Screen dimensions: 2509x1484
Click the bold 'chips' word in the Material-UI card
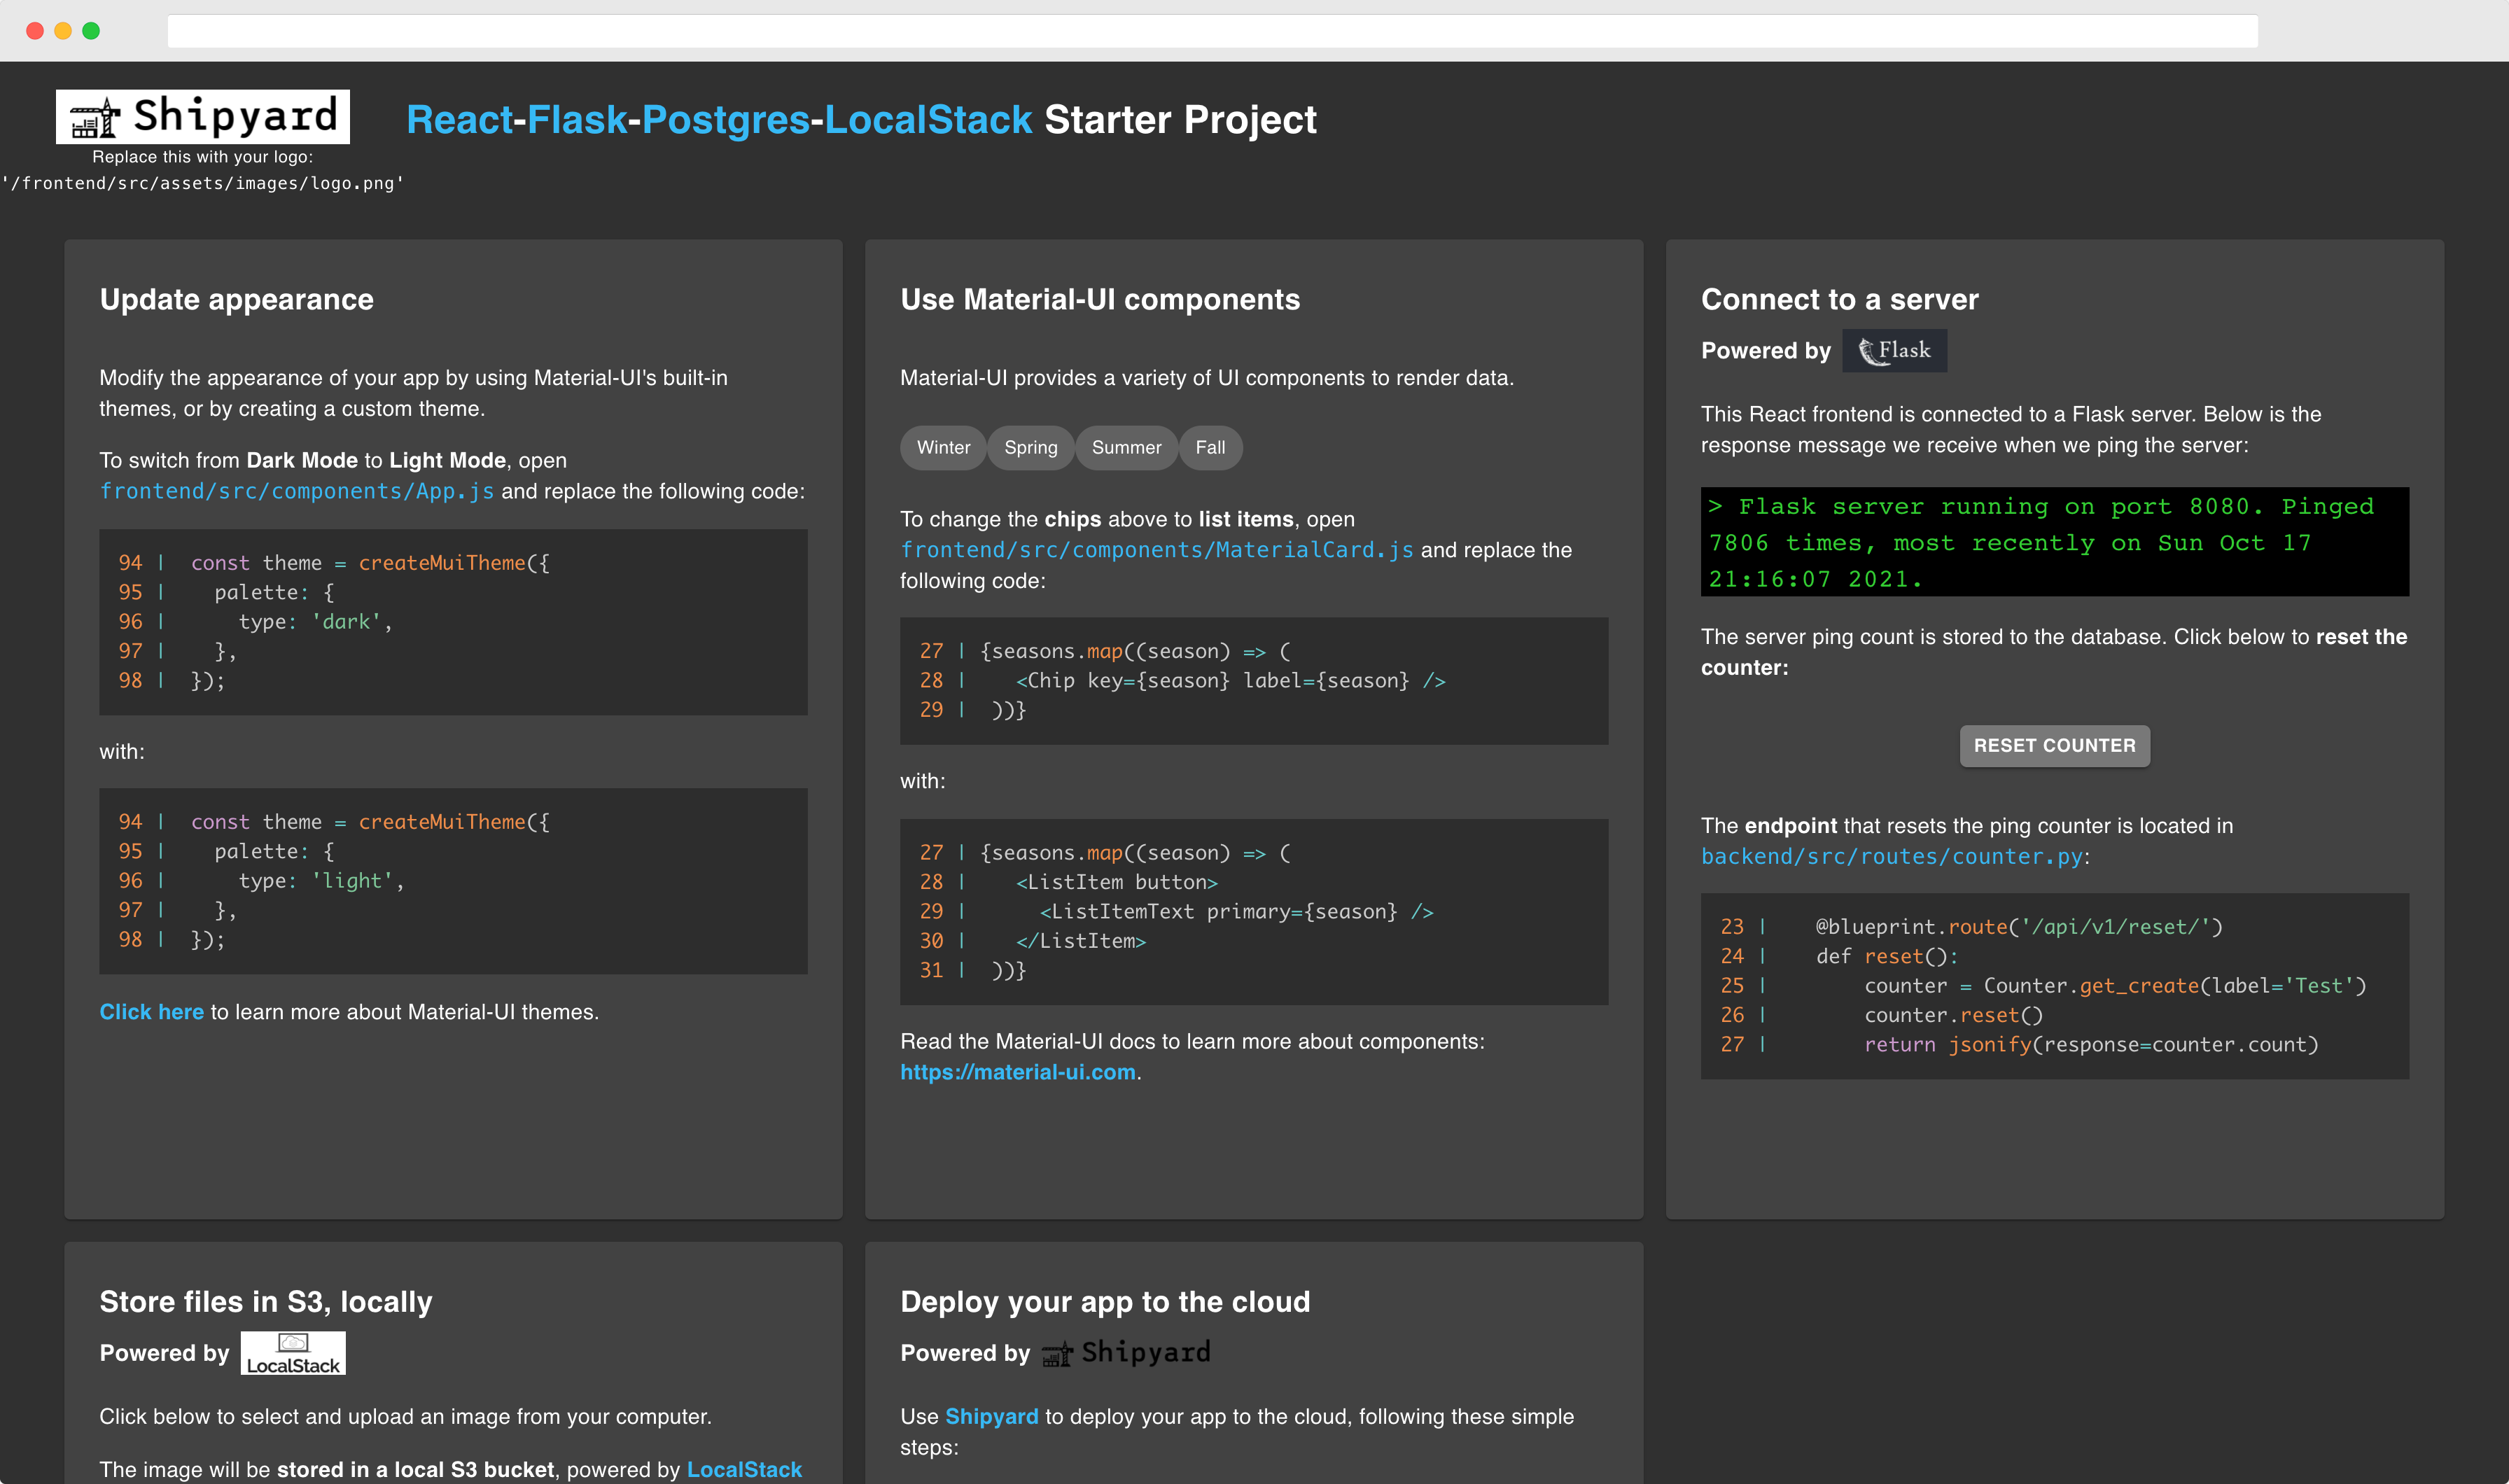(1073, 520)
